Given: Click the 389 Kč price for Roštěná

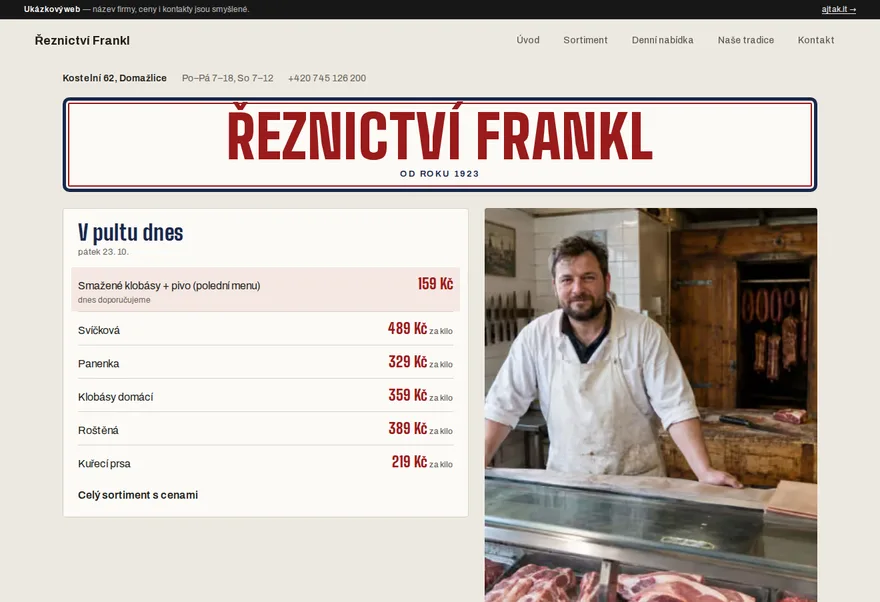Looking at the screenshot, I should pyautogui.click(x=407, y=428).
